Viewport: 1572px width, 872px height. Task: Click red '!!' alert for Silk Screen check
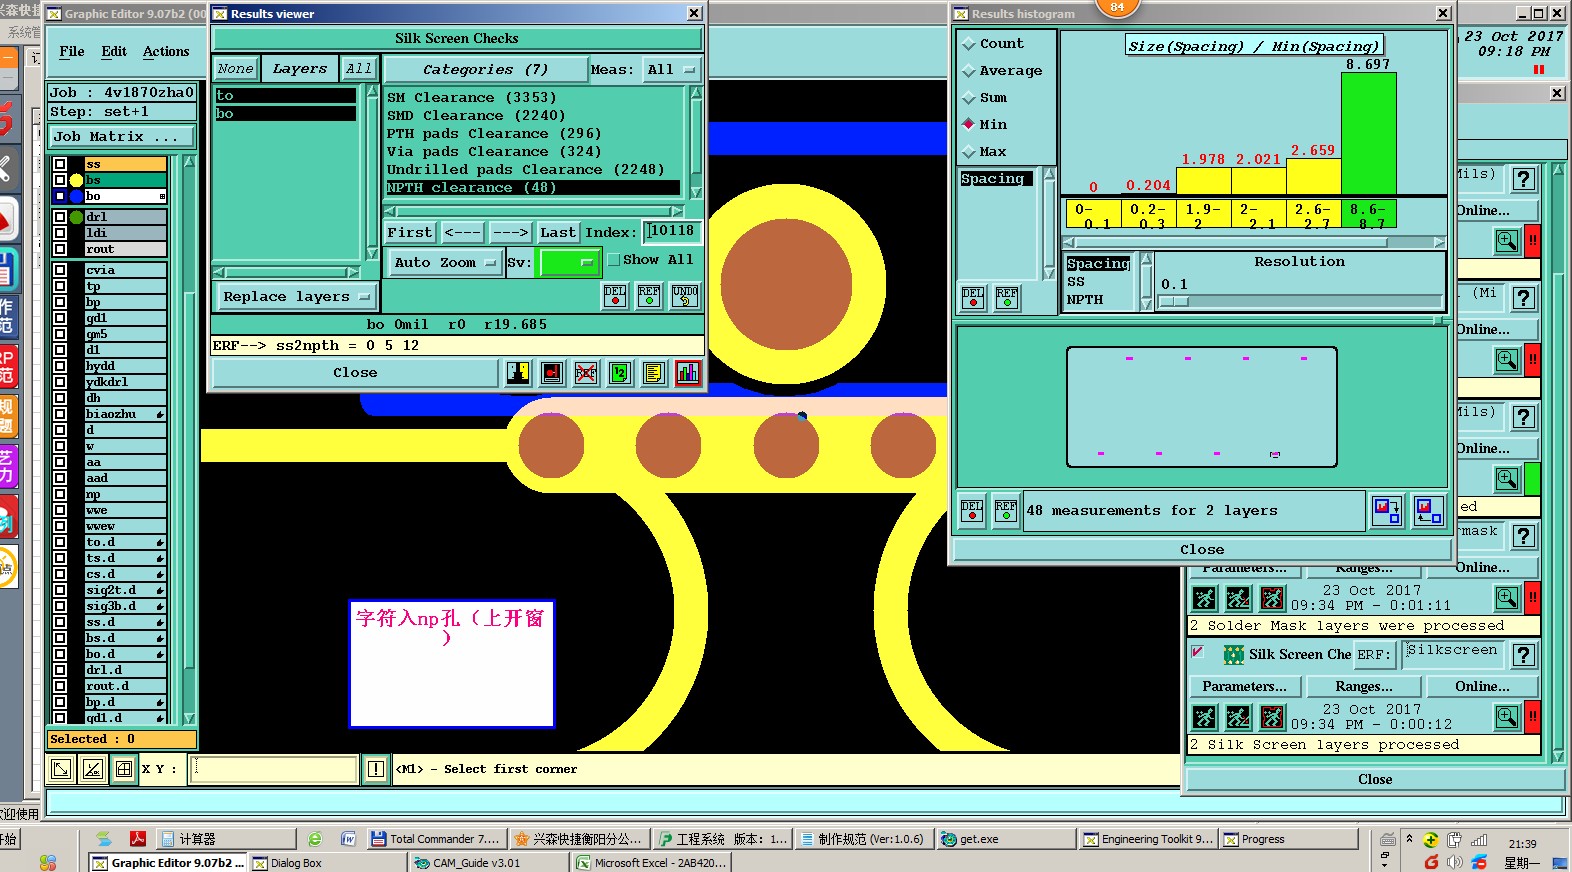pos(1532,717)
